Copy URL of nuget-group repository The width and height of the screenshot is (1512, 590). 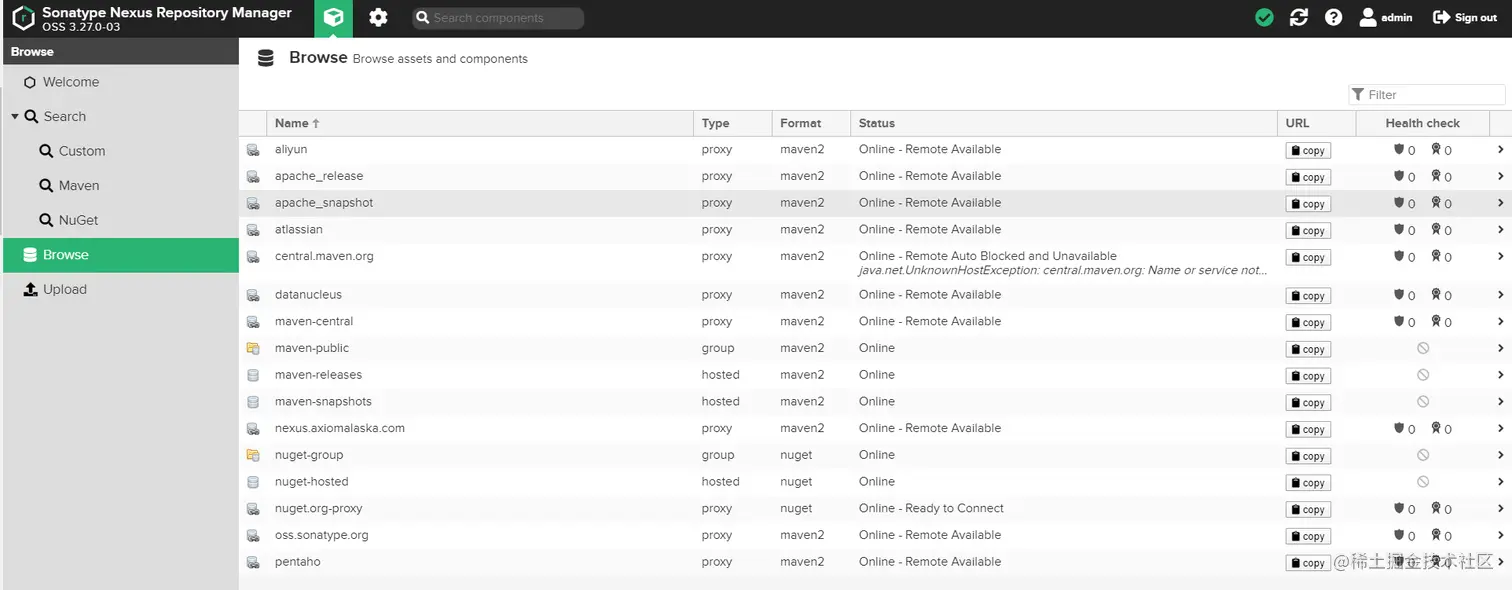[1308, 456]
